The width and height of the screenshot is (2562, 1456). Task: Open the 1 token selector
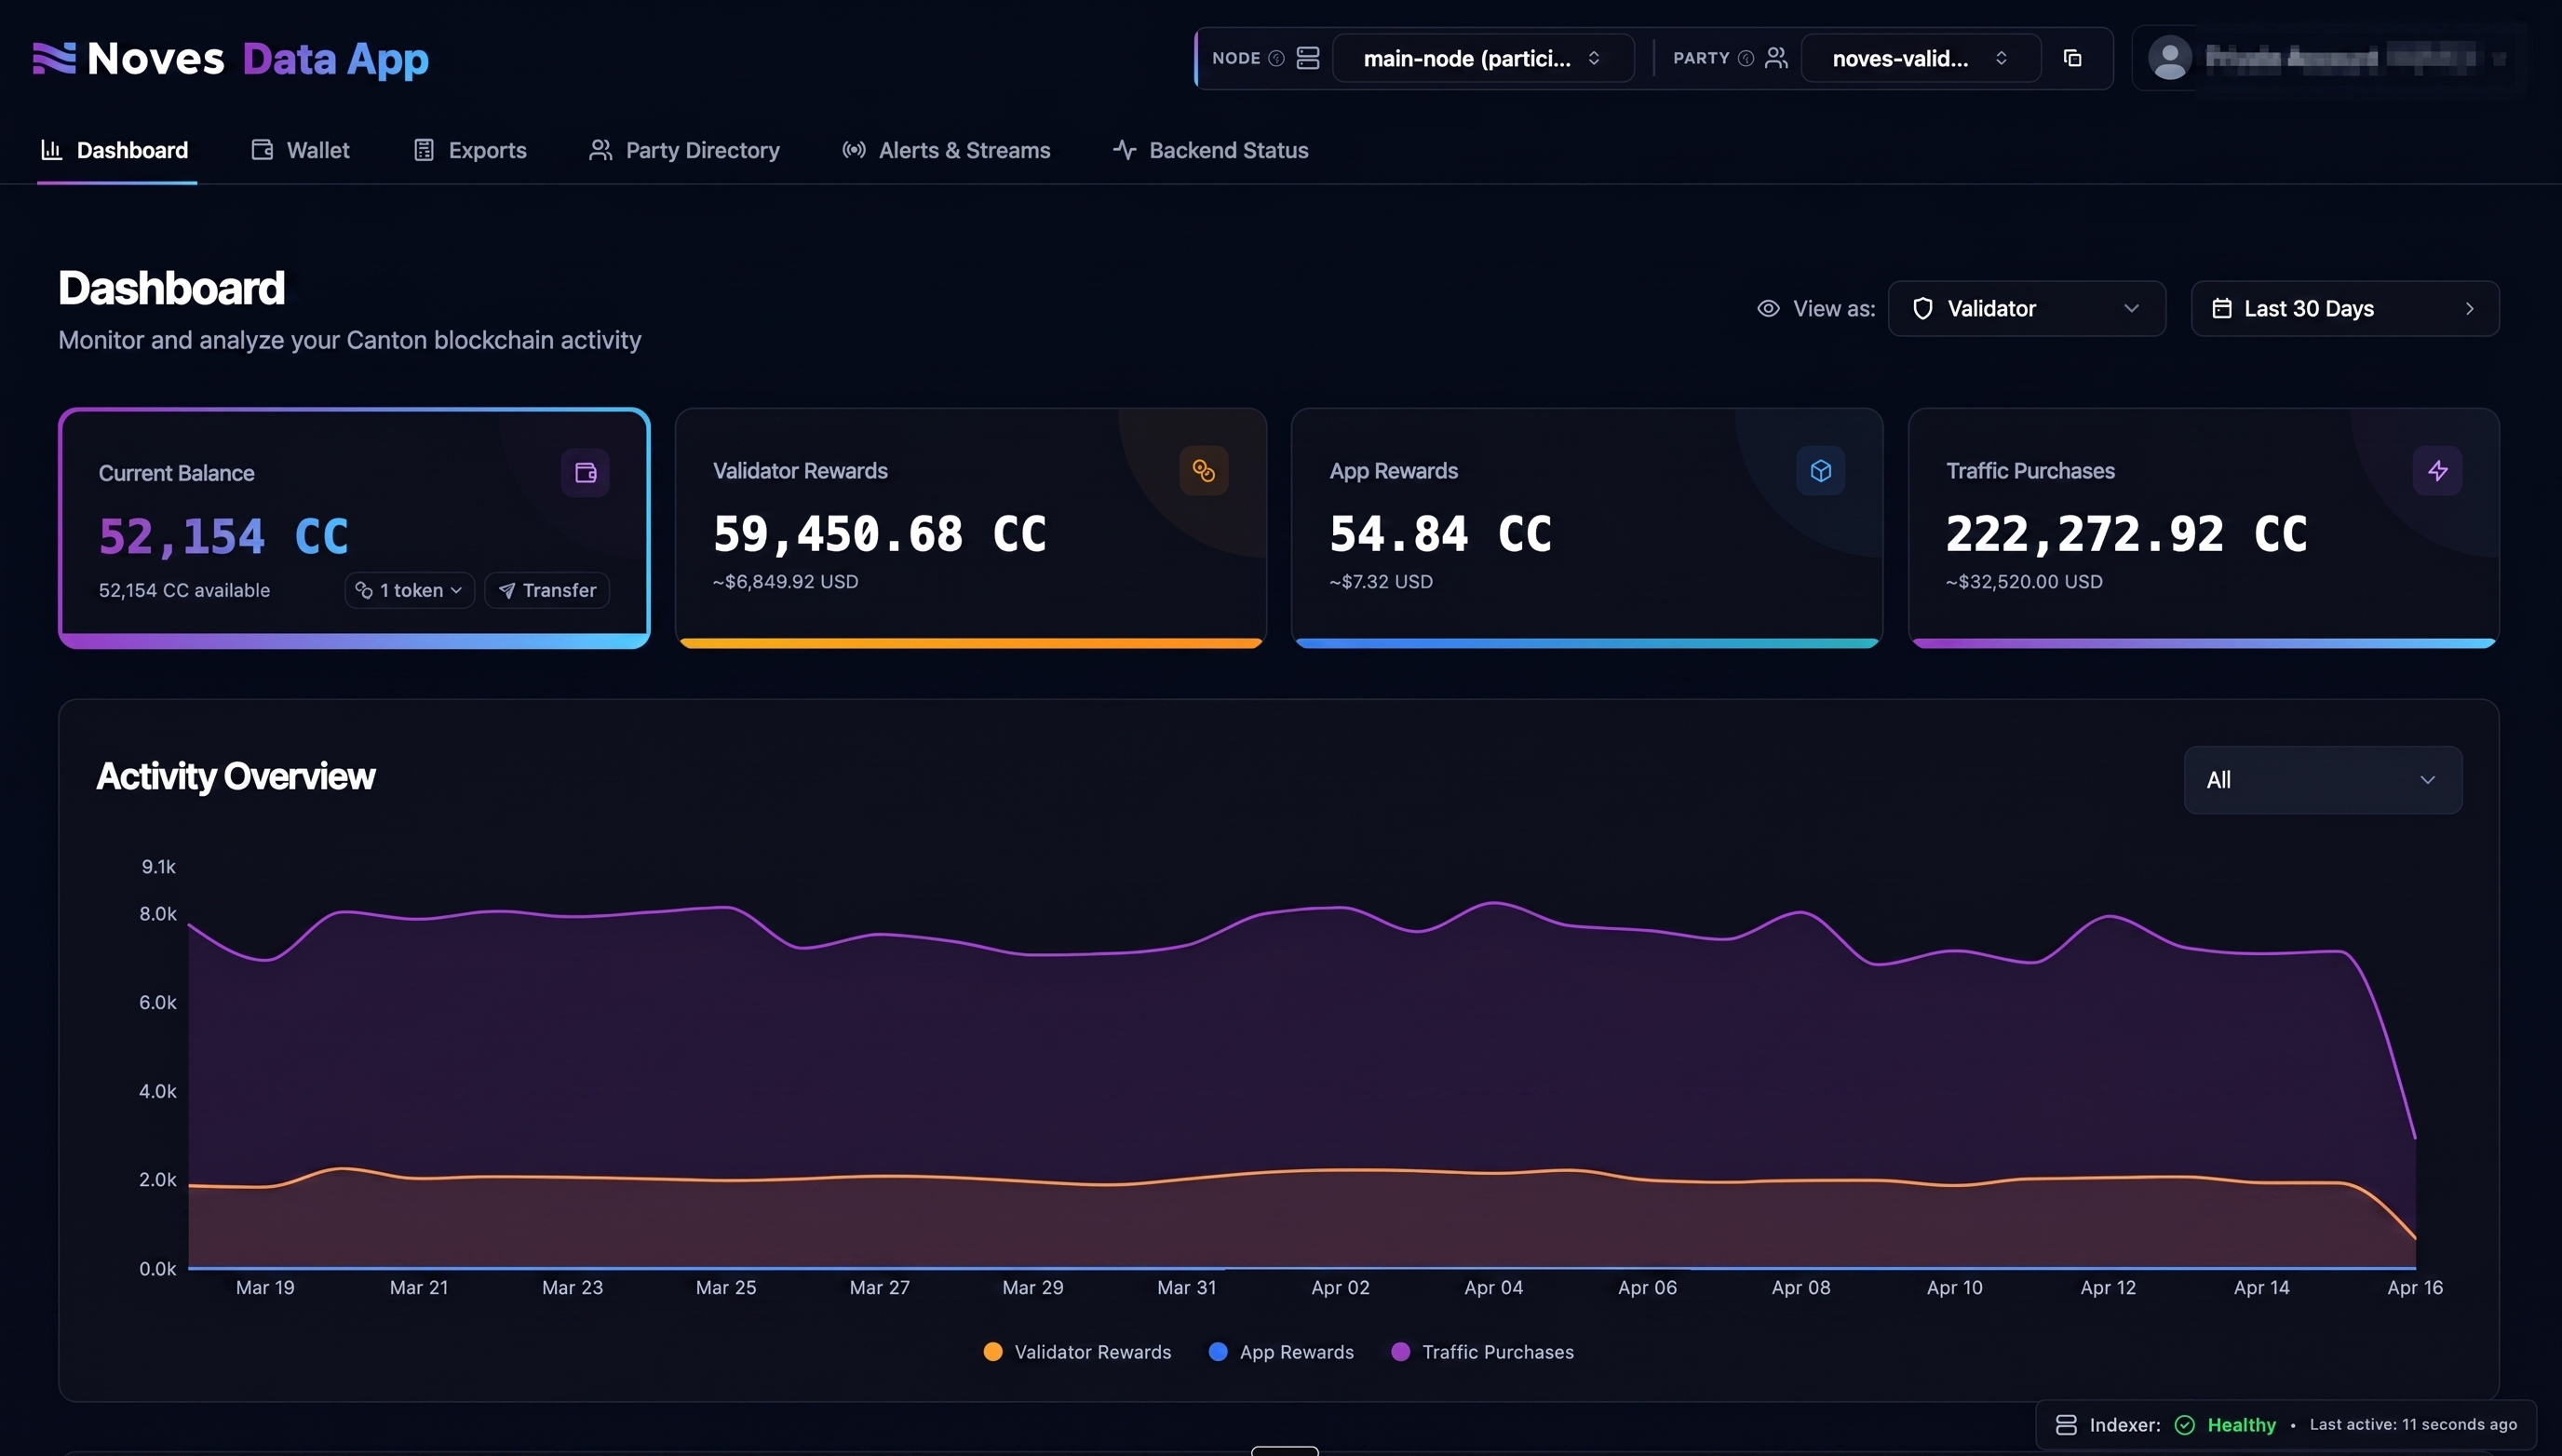[x=408, y=590]
